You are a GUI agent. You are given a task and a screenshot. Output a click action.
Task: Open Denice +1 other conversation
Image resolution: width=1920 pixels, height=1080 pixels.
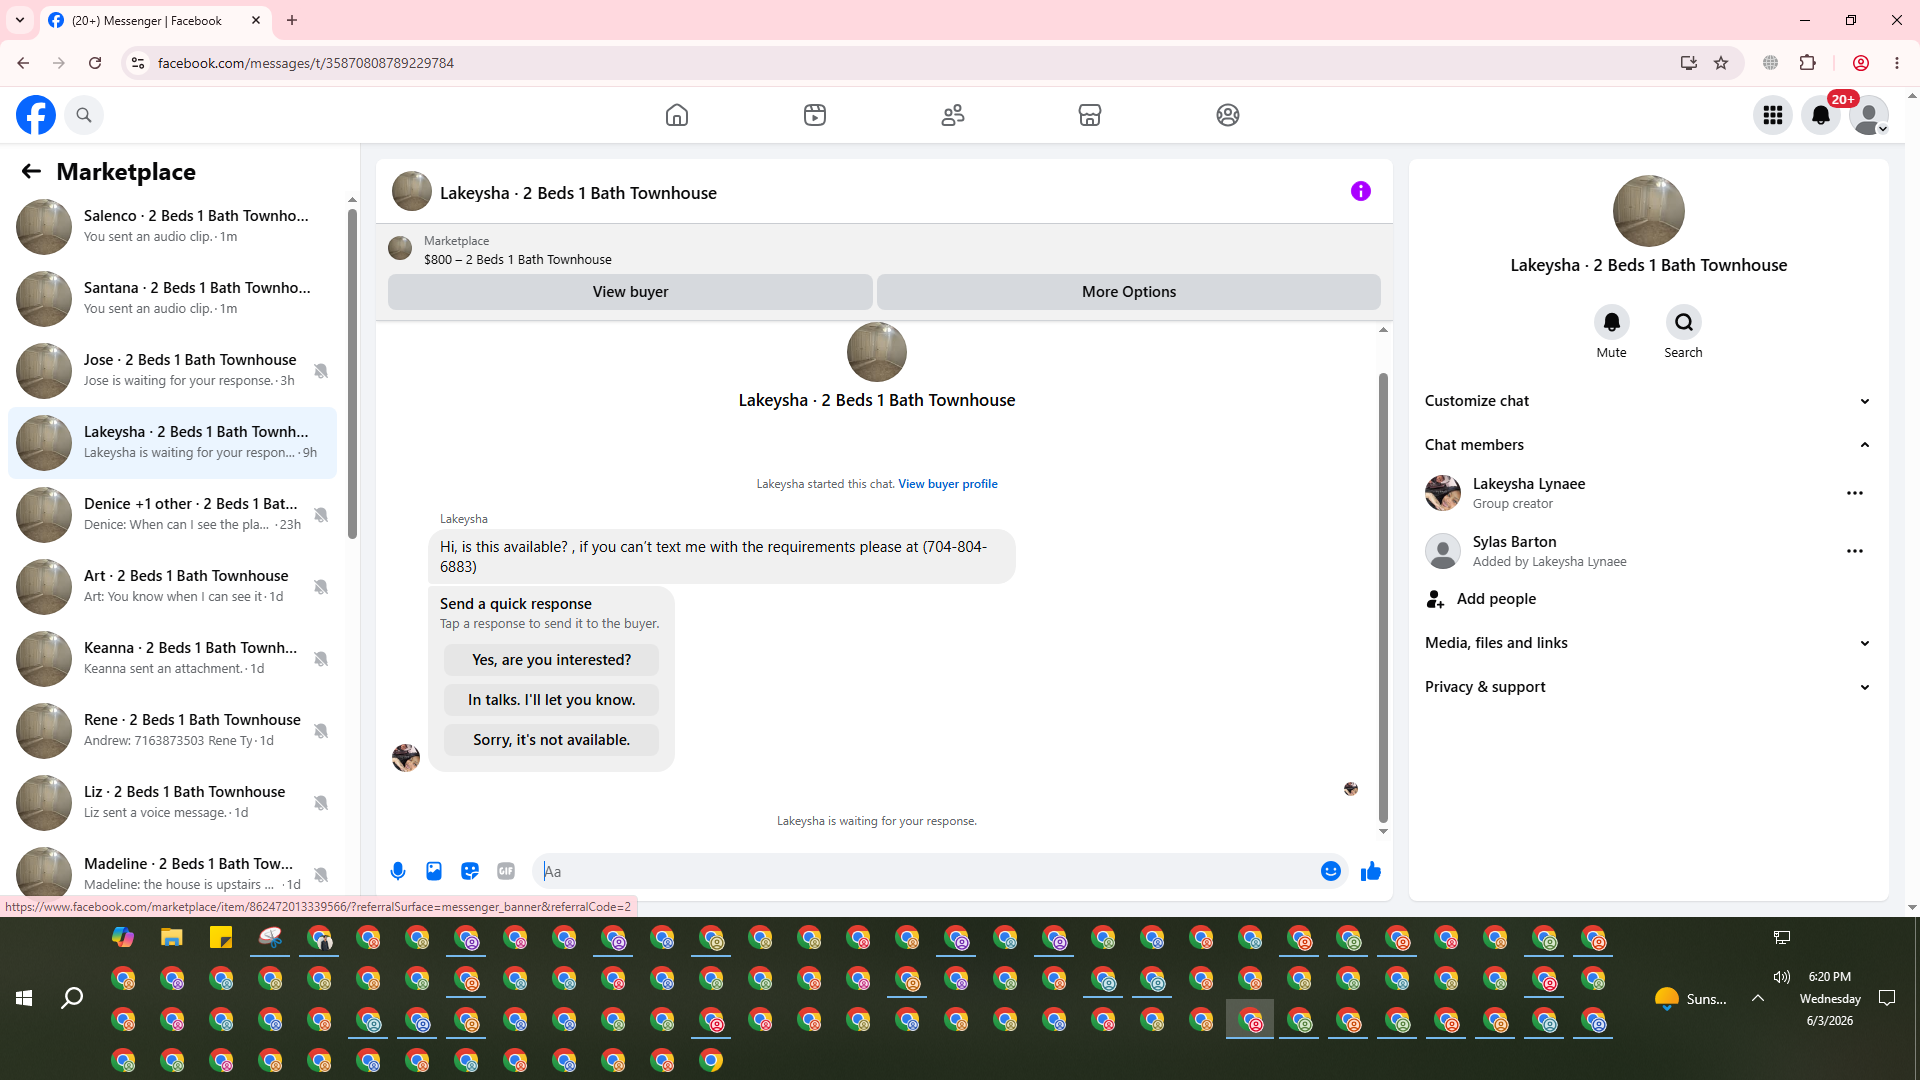tap(172, 514)
